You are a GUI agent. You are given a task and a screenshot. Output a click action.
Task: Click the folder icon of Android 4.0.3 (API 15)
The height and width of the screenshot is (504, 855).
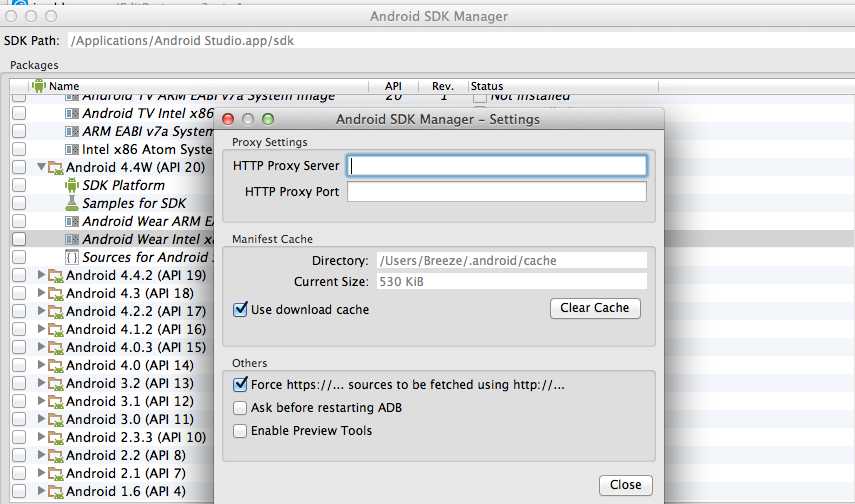pos(56,348)
